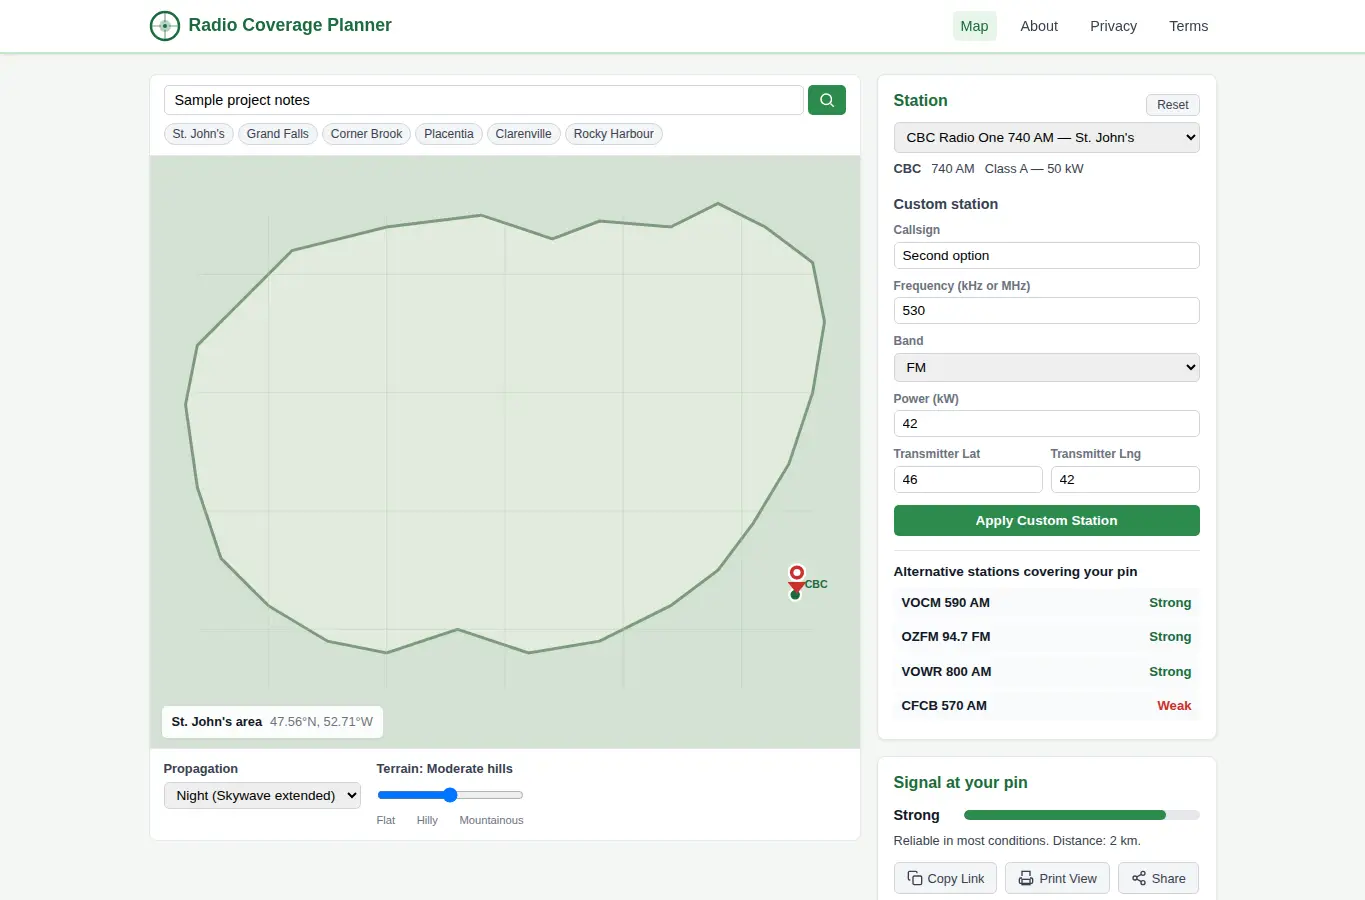Click the CBC transmitter dot on map
Viewport: 1365px width, 900px height.
click(x=795, y=595)
